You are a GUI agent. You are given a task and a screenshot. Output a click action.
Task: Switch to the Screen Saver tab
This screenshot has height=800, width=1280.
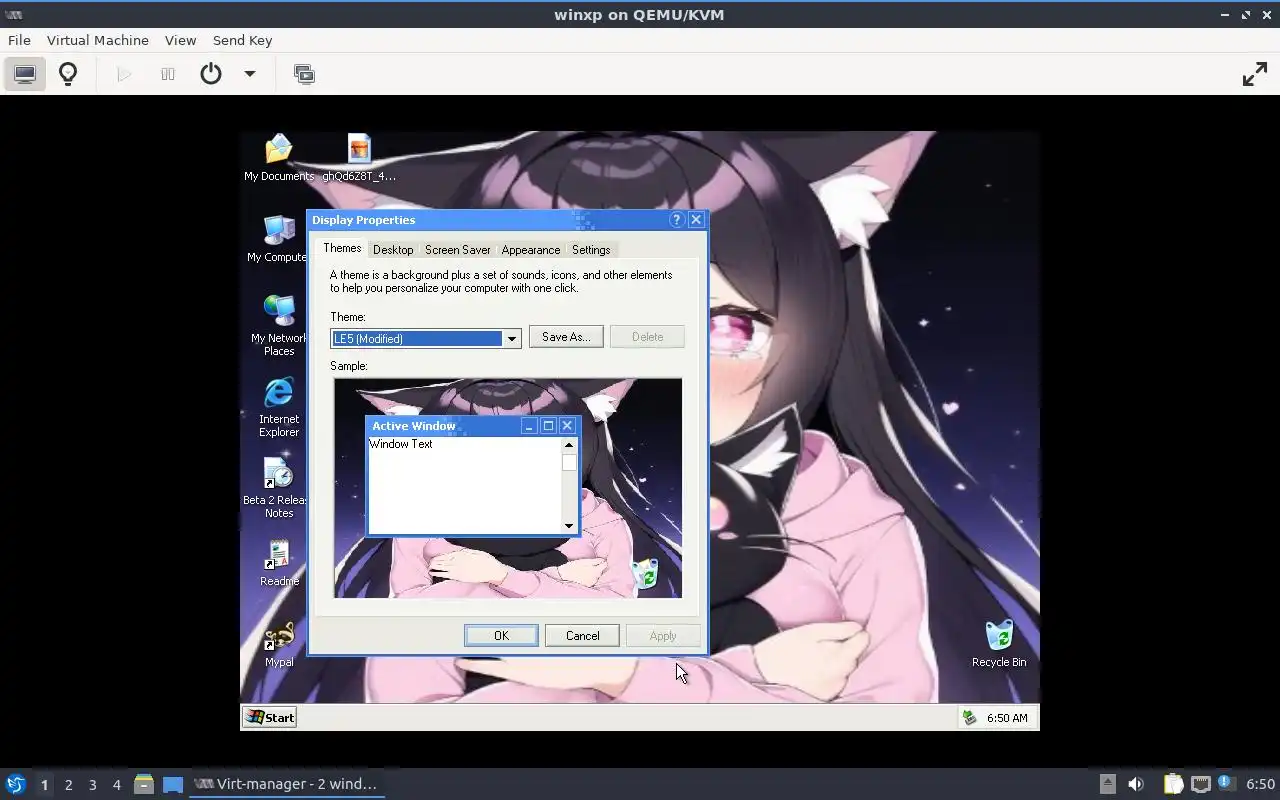point(458,250)
